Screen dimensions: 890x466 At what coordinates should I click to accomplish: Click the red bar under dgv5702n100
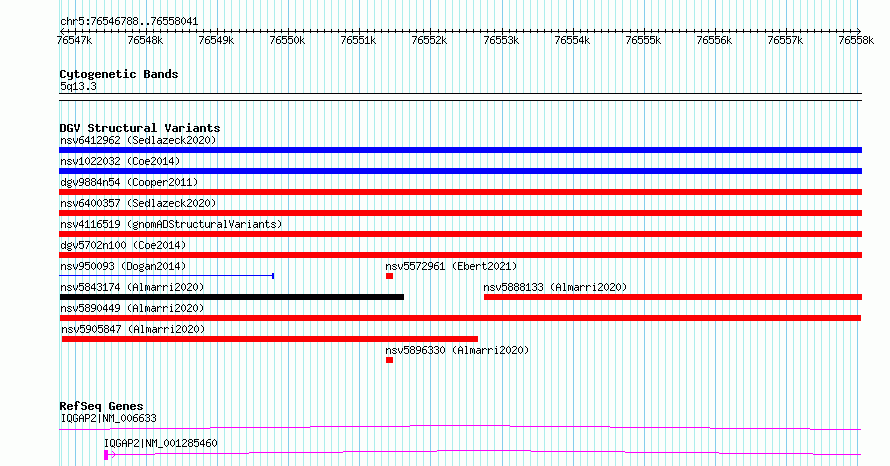click(x=460, y=255)
